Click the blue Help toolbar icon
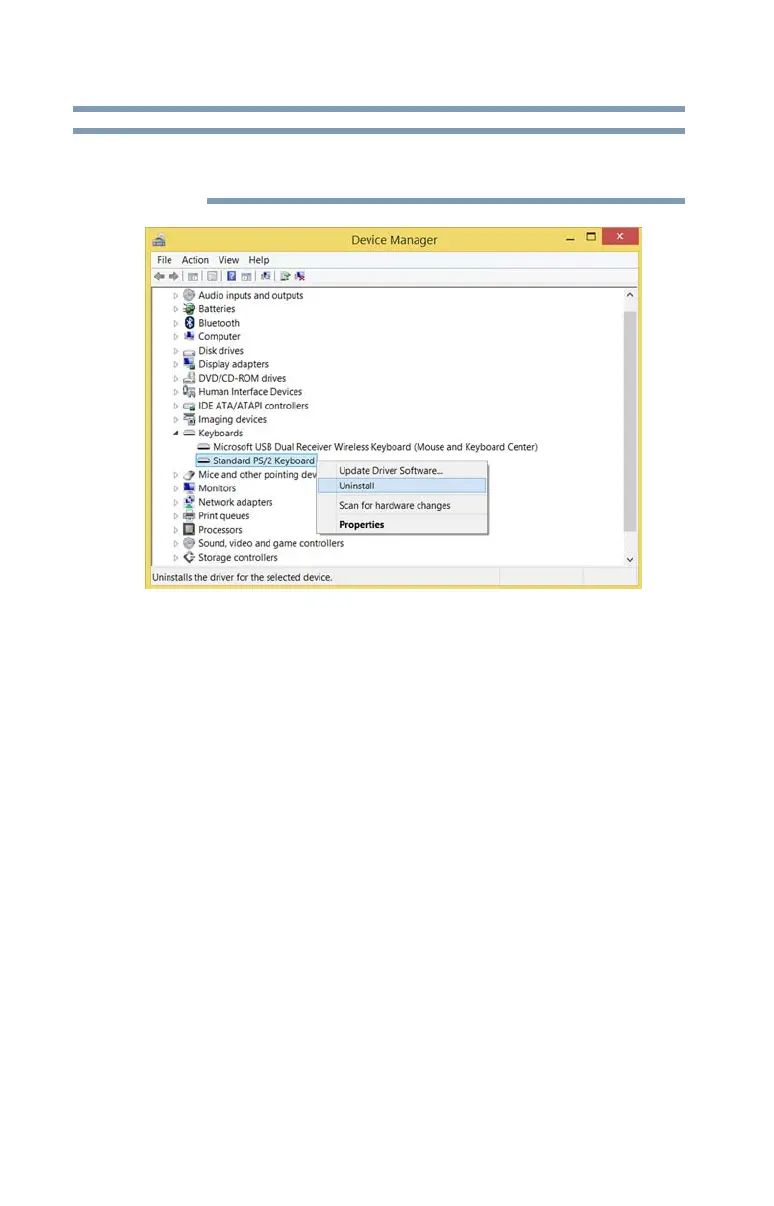This screenshot has height=1206, width=774. click(x=231, y=276)
